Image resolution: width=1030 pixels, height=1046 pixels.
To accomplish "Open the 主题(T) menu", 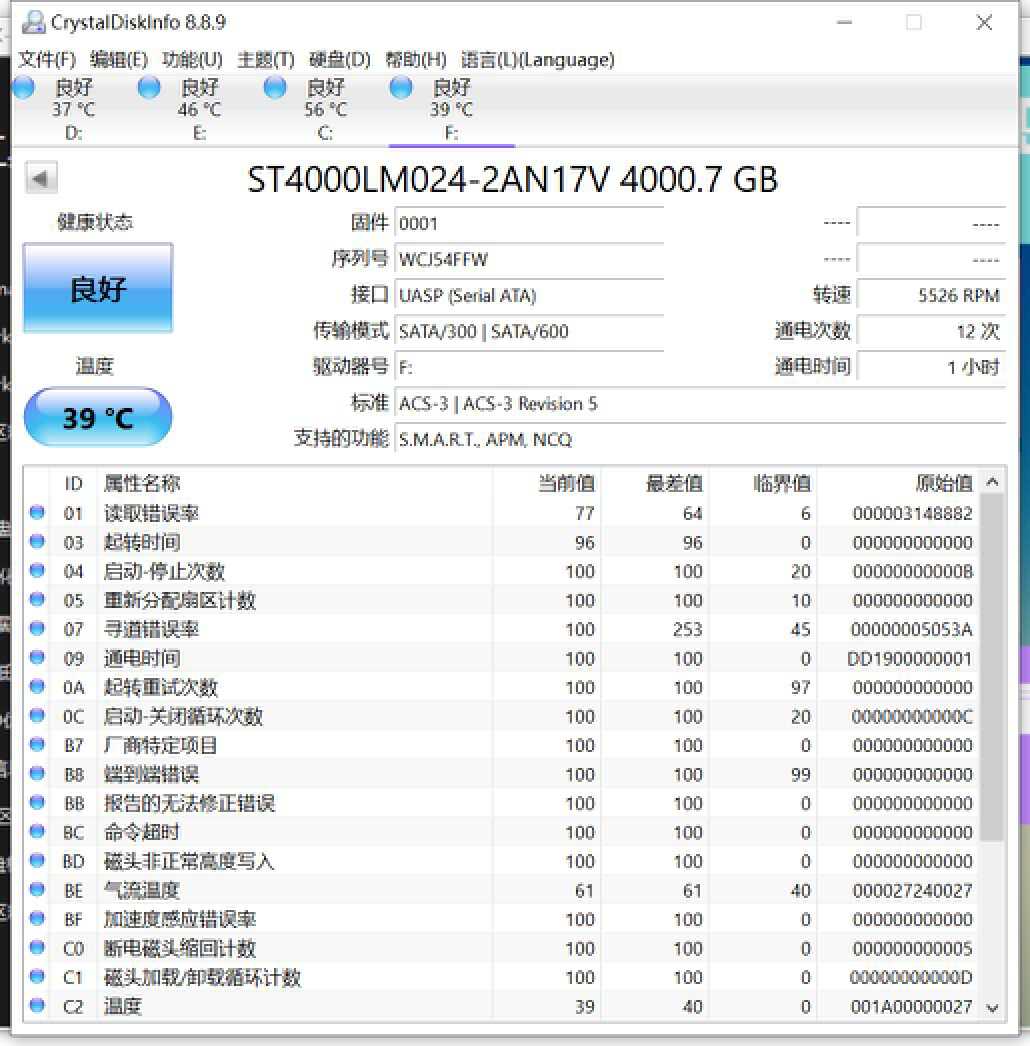I will 263,59.
